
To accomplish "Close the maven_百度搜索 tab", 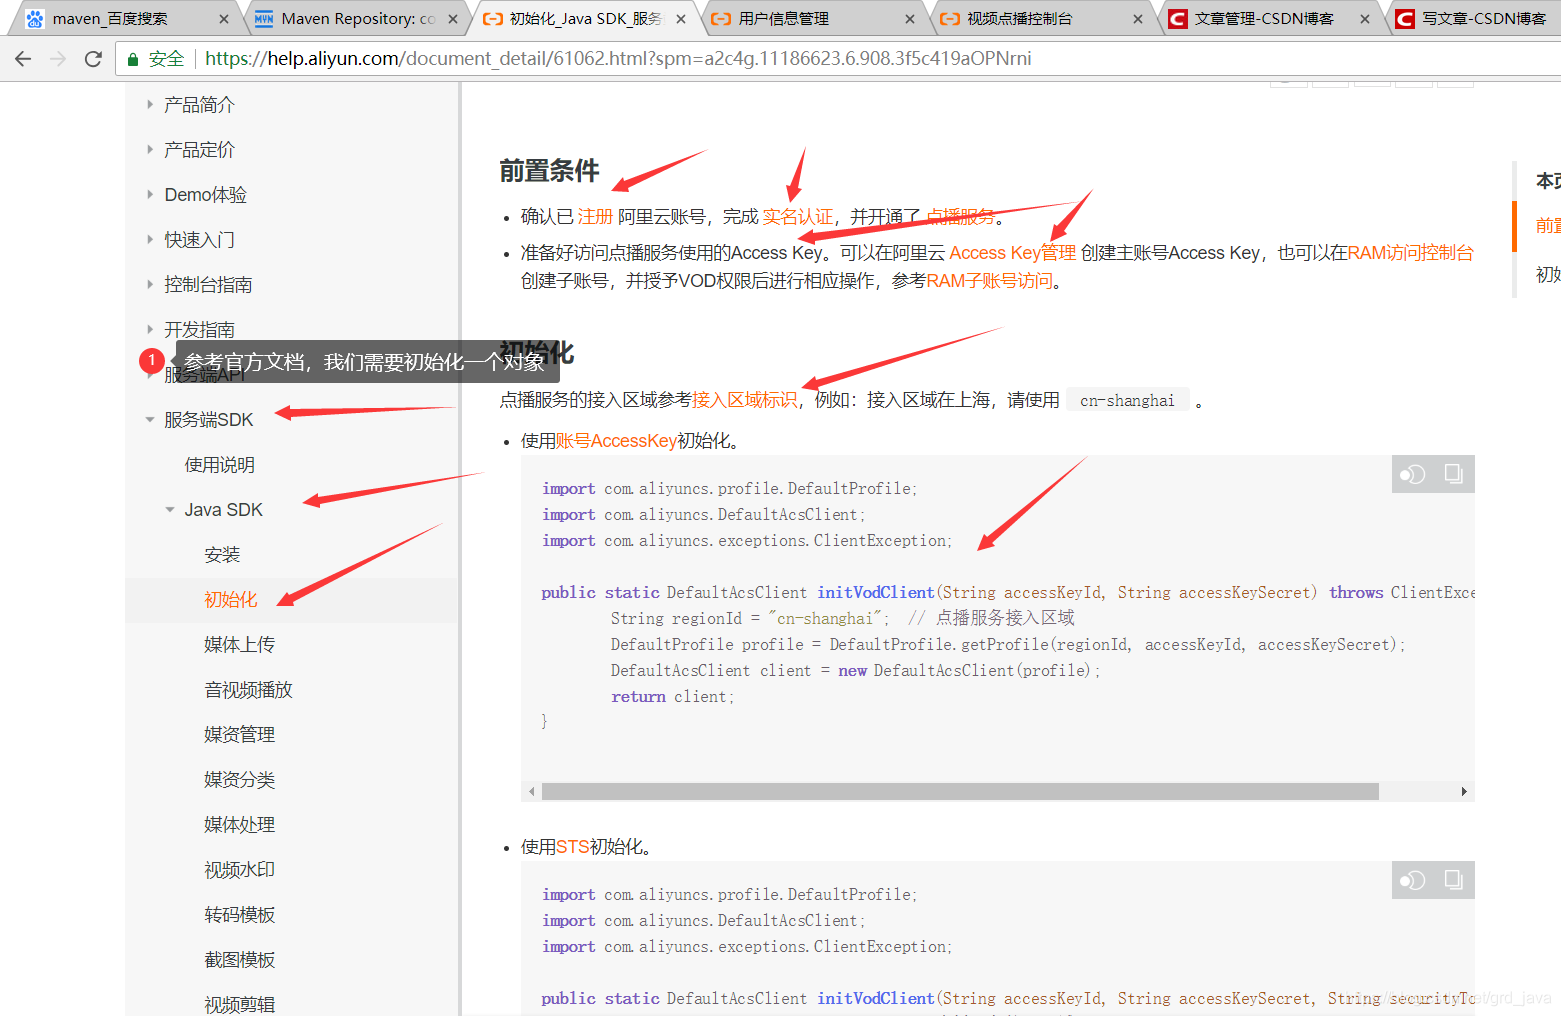I will coord(223,19).
